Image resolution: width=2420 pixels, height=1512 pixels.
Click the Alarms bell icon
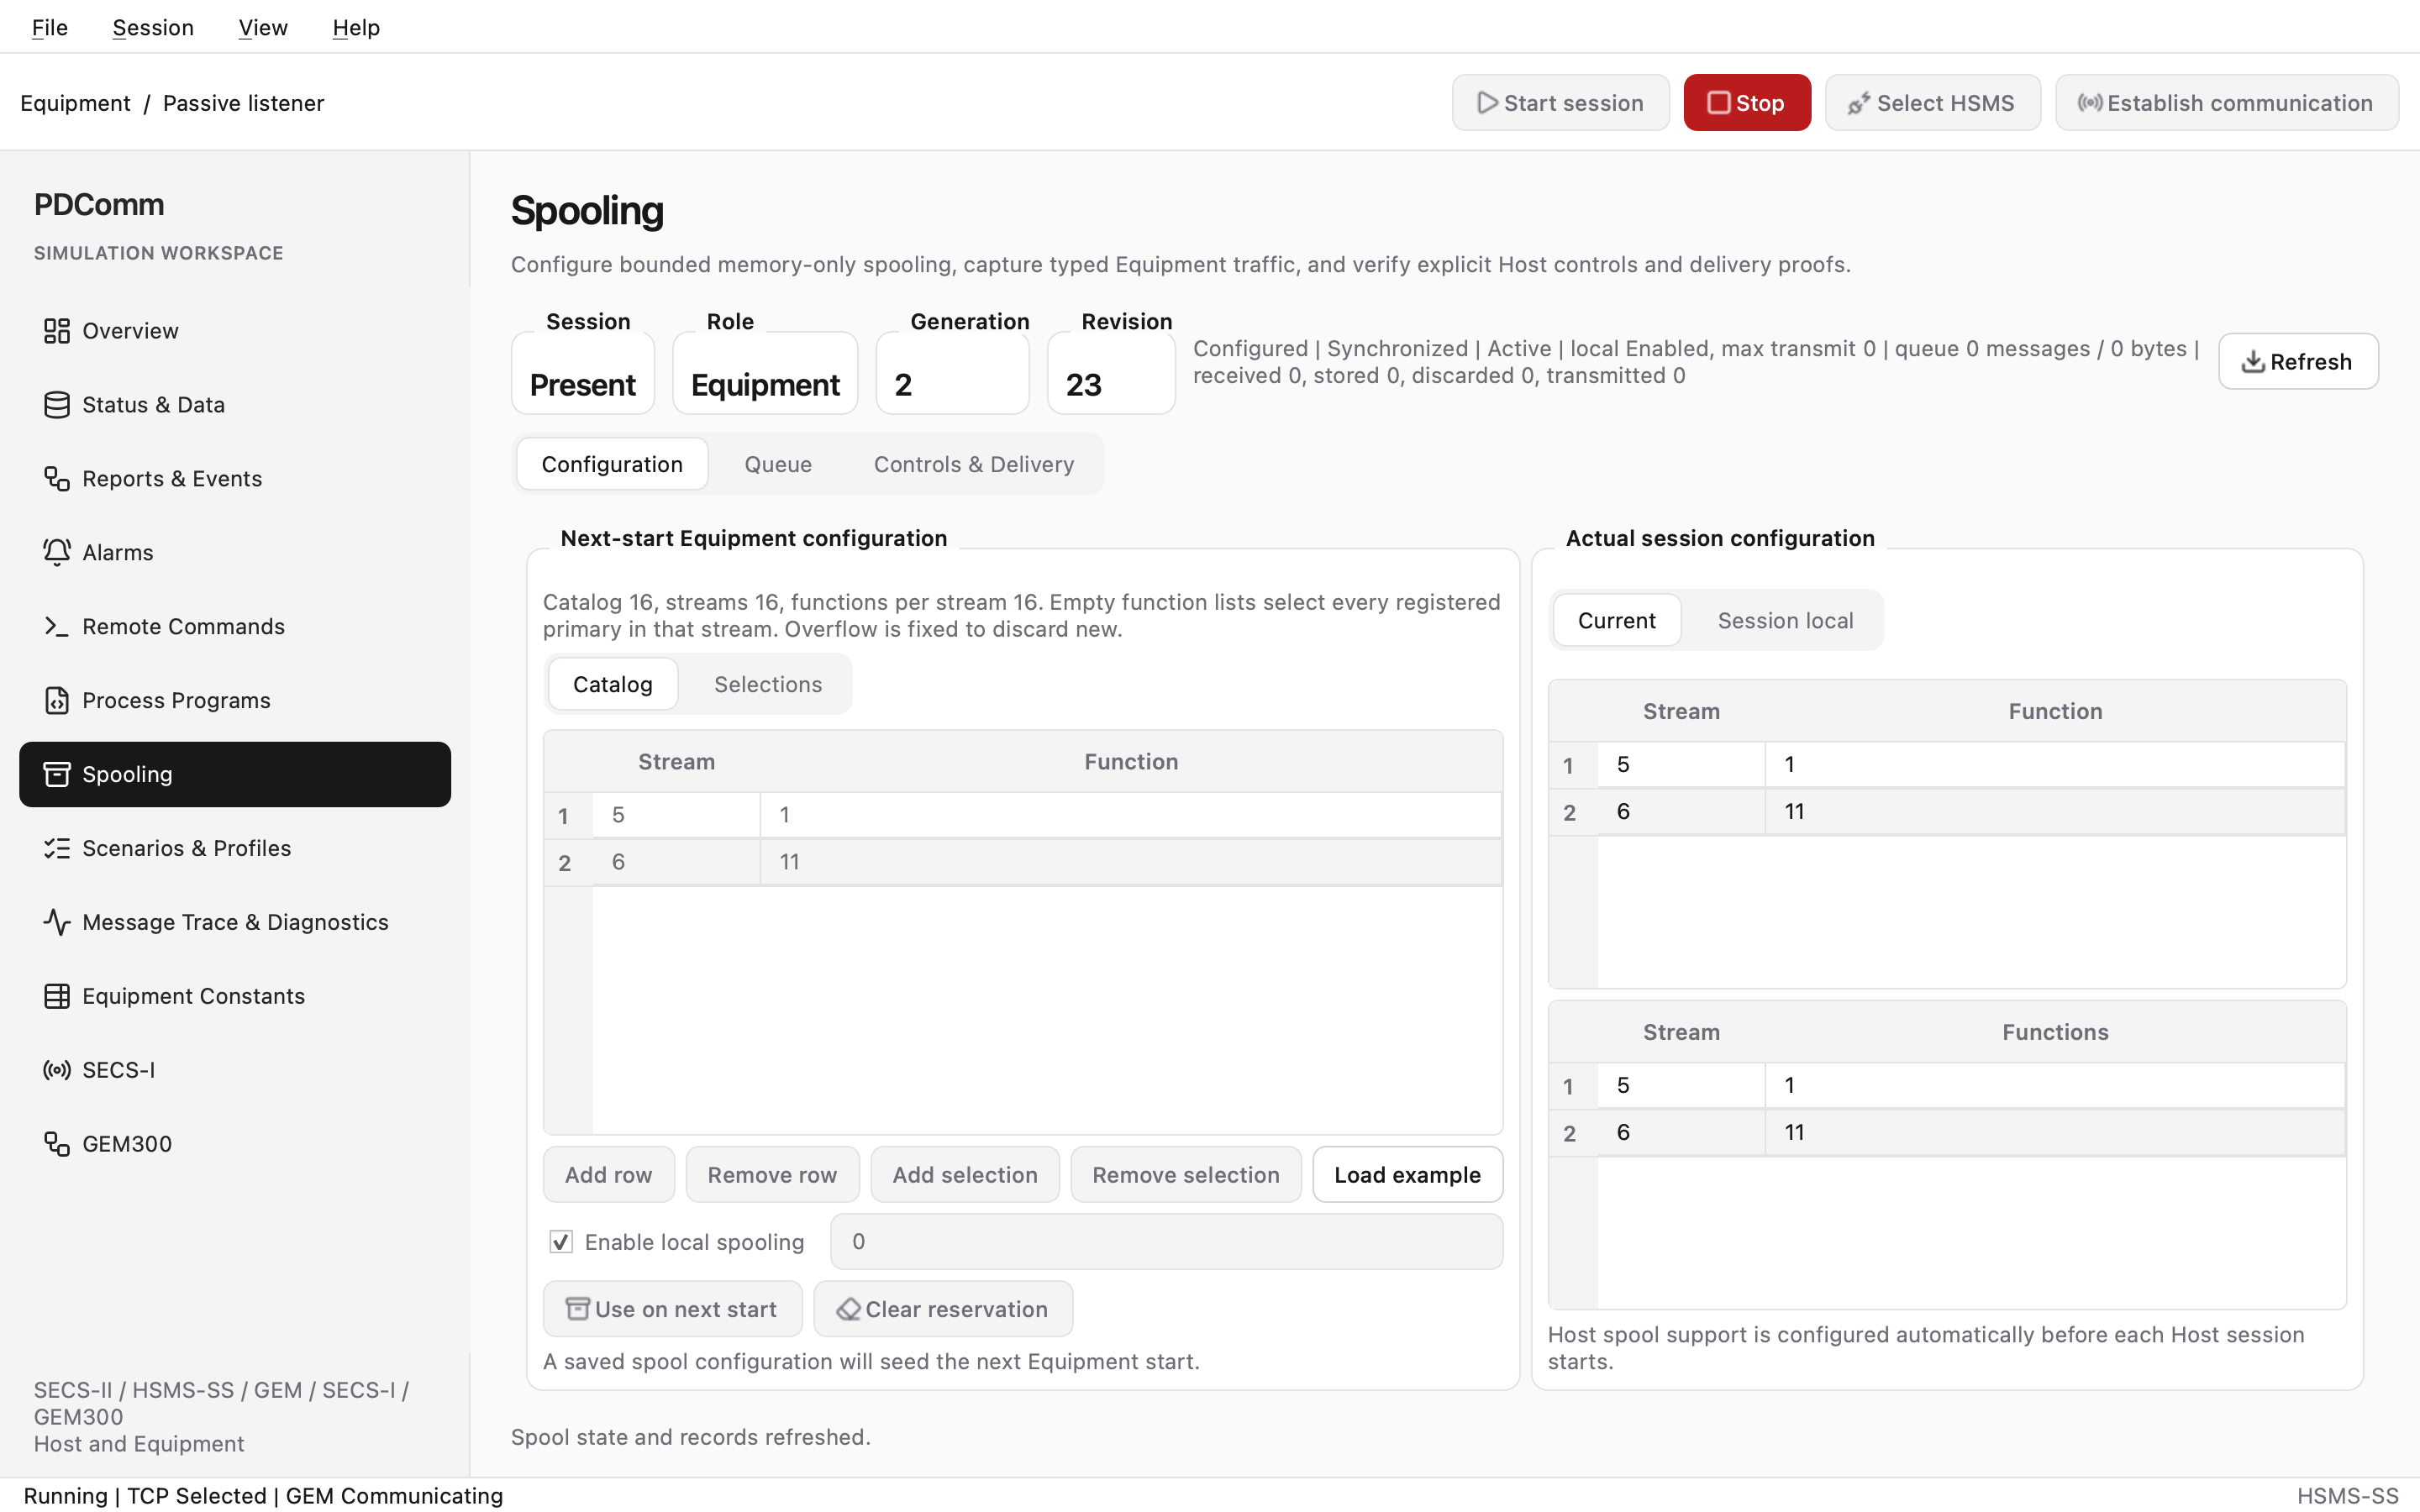(56, 553)
